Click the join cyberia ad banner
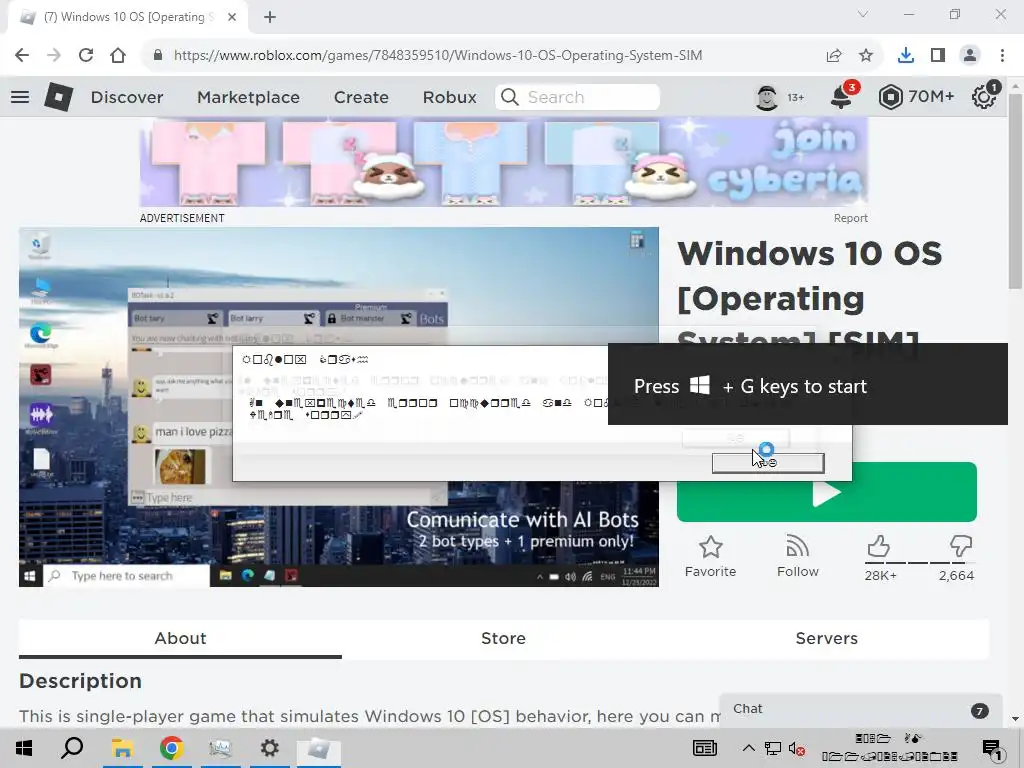Screen dimensions: 1024x768 click(x=504, y=162)
